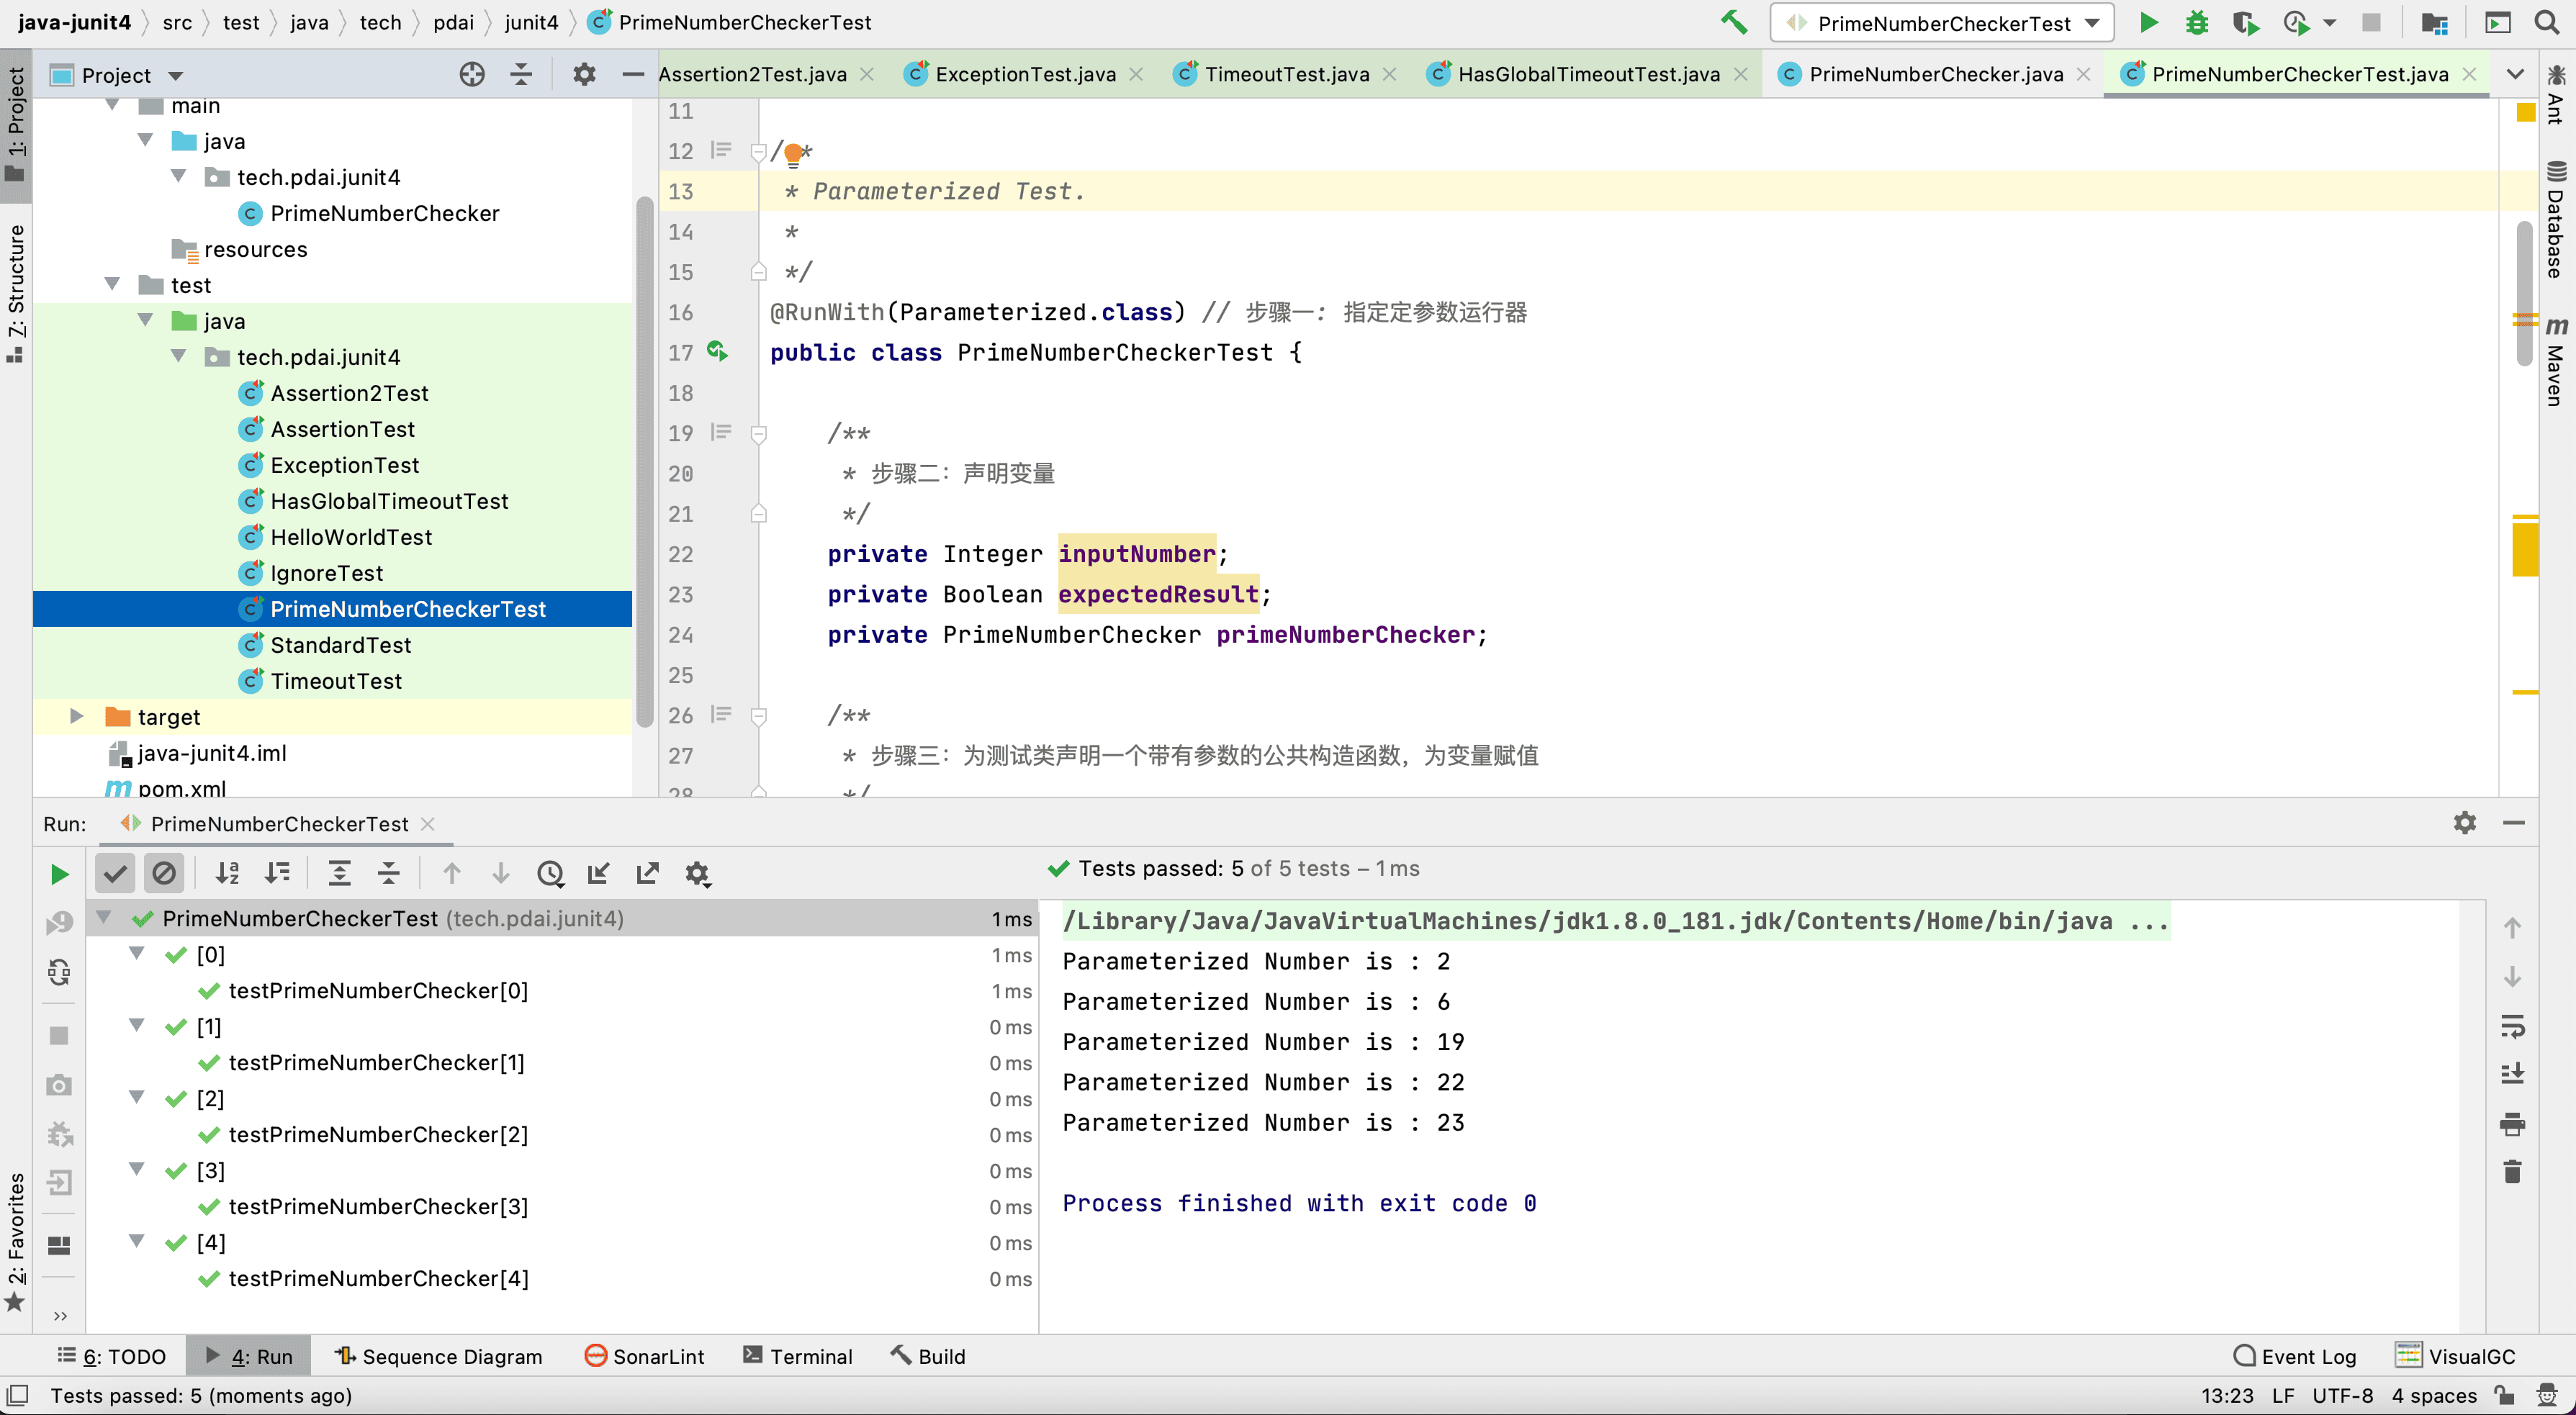The width and height of the screenshot is (2576, 1415).
Task: Collapse the [0] test result node
Action: (137, 954)
